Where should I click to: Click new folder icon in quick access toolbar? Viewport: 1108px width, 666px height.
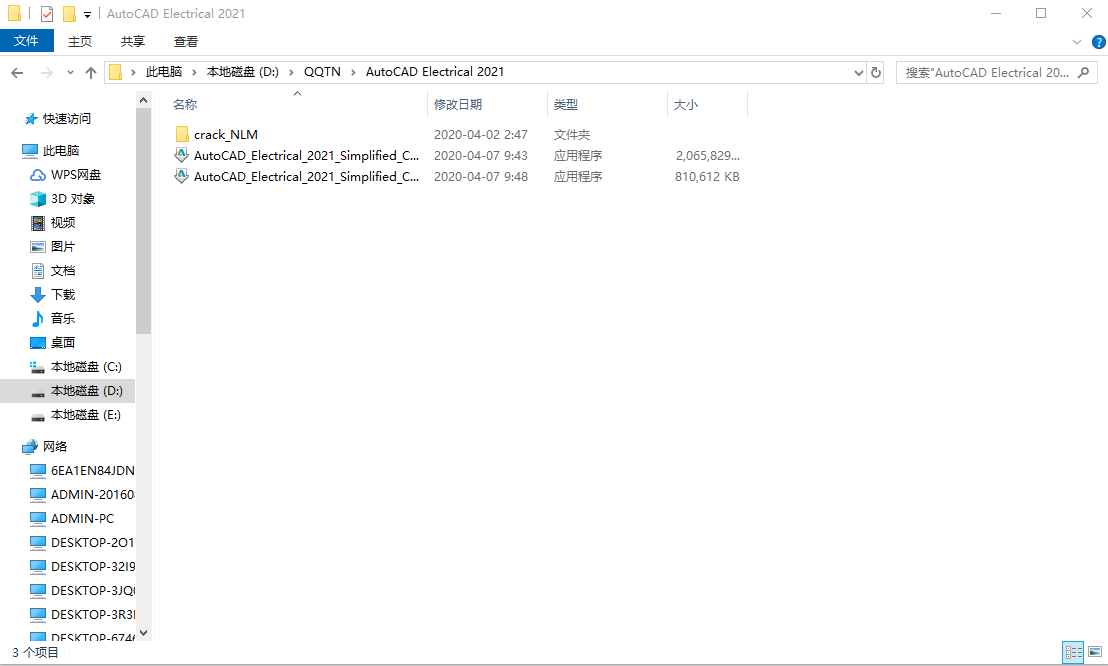point(69,13)
